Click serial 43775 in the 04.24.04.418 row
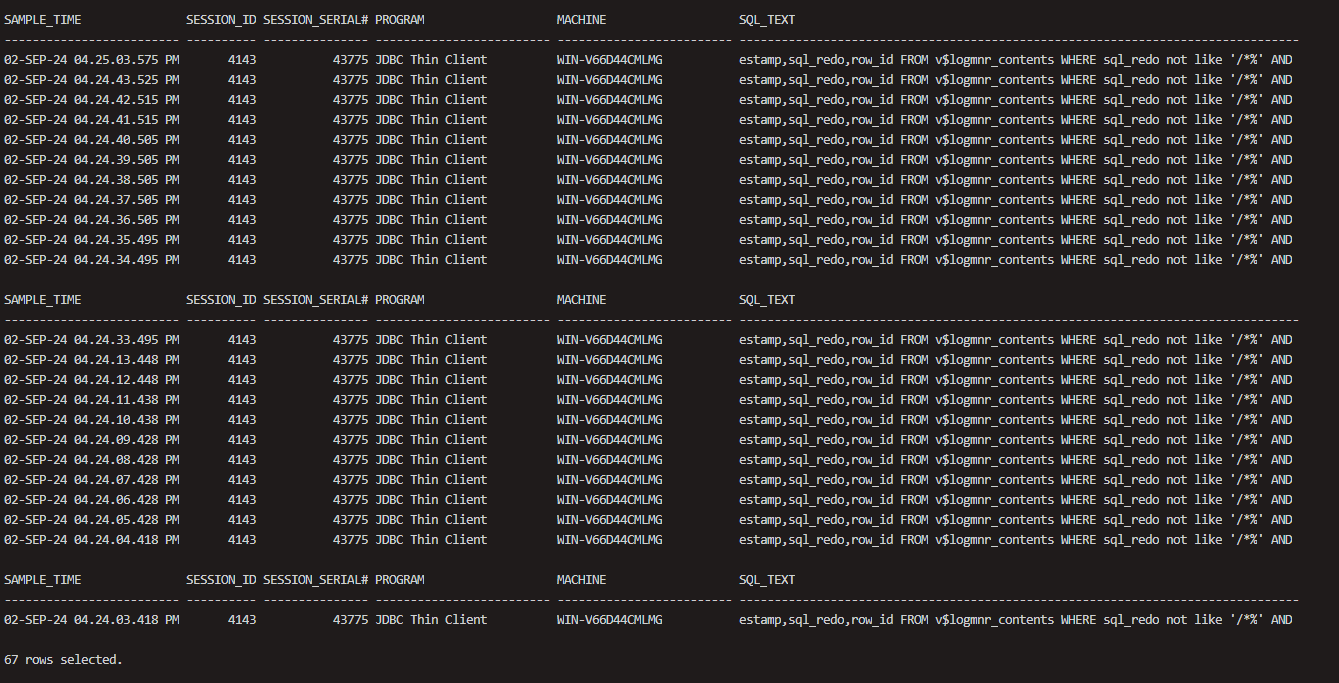 click(x=350, y=540)
